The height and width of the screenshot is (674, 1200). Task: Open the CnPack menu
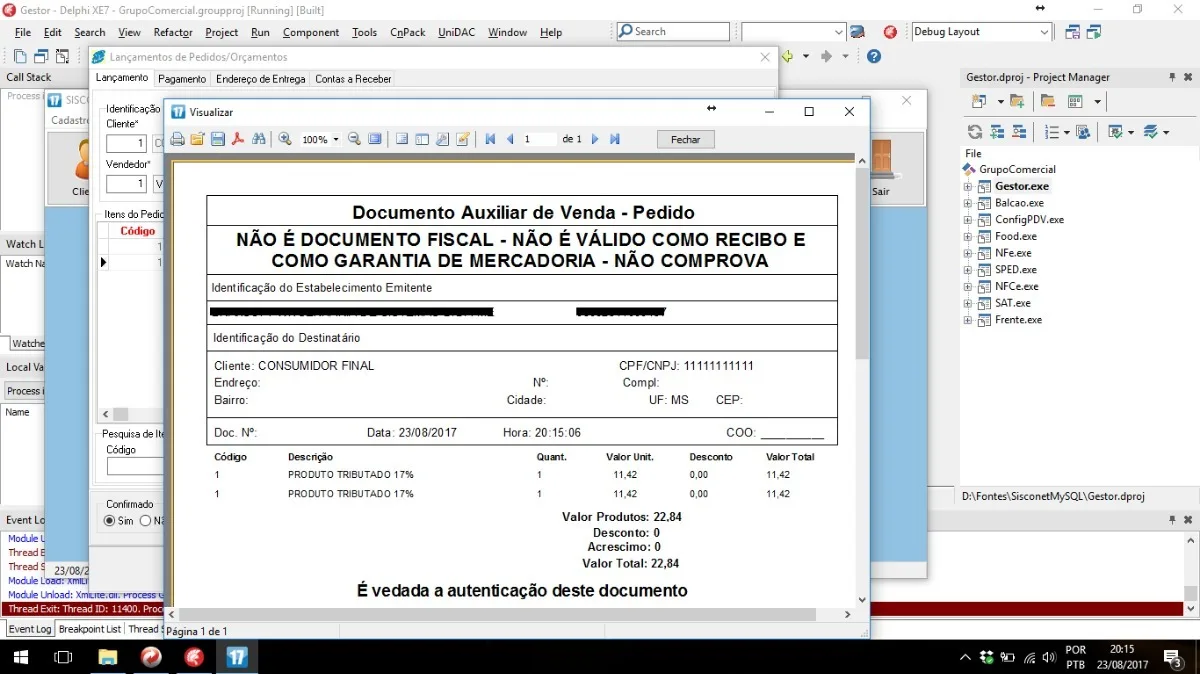tap(407, 32)
